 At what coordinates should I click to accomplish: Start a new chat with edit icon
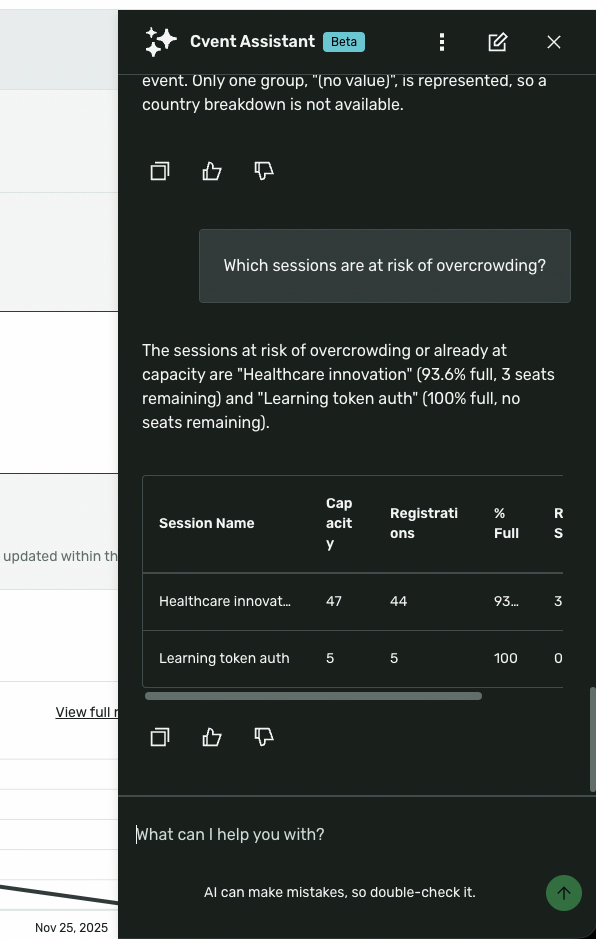point(498,42)
